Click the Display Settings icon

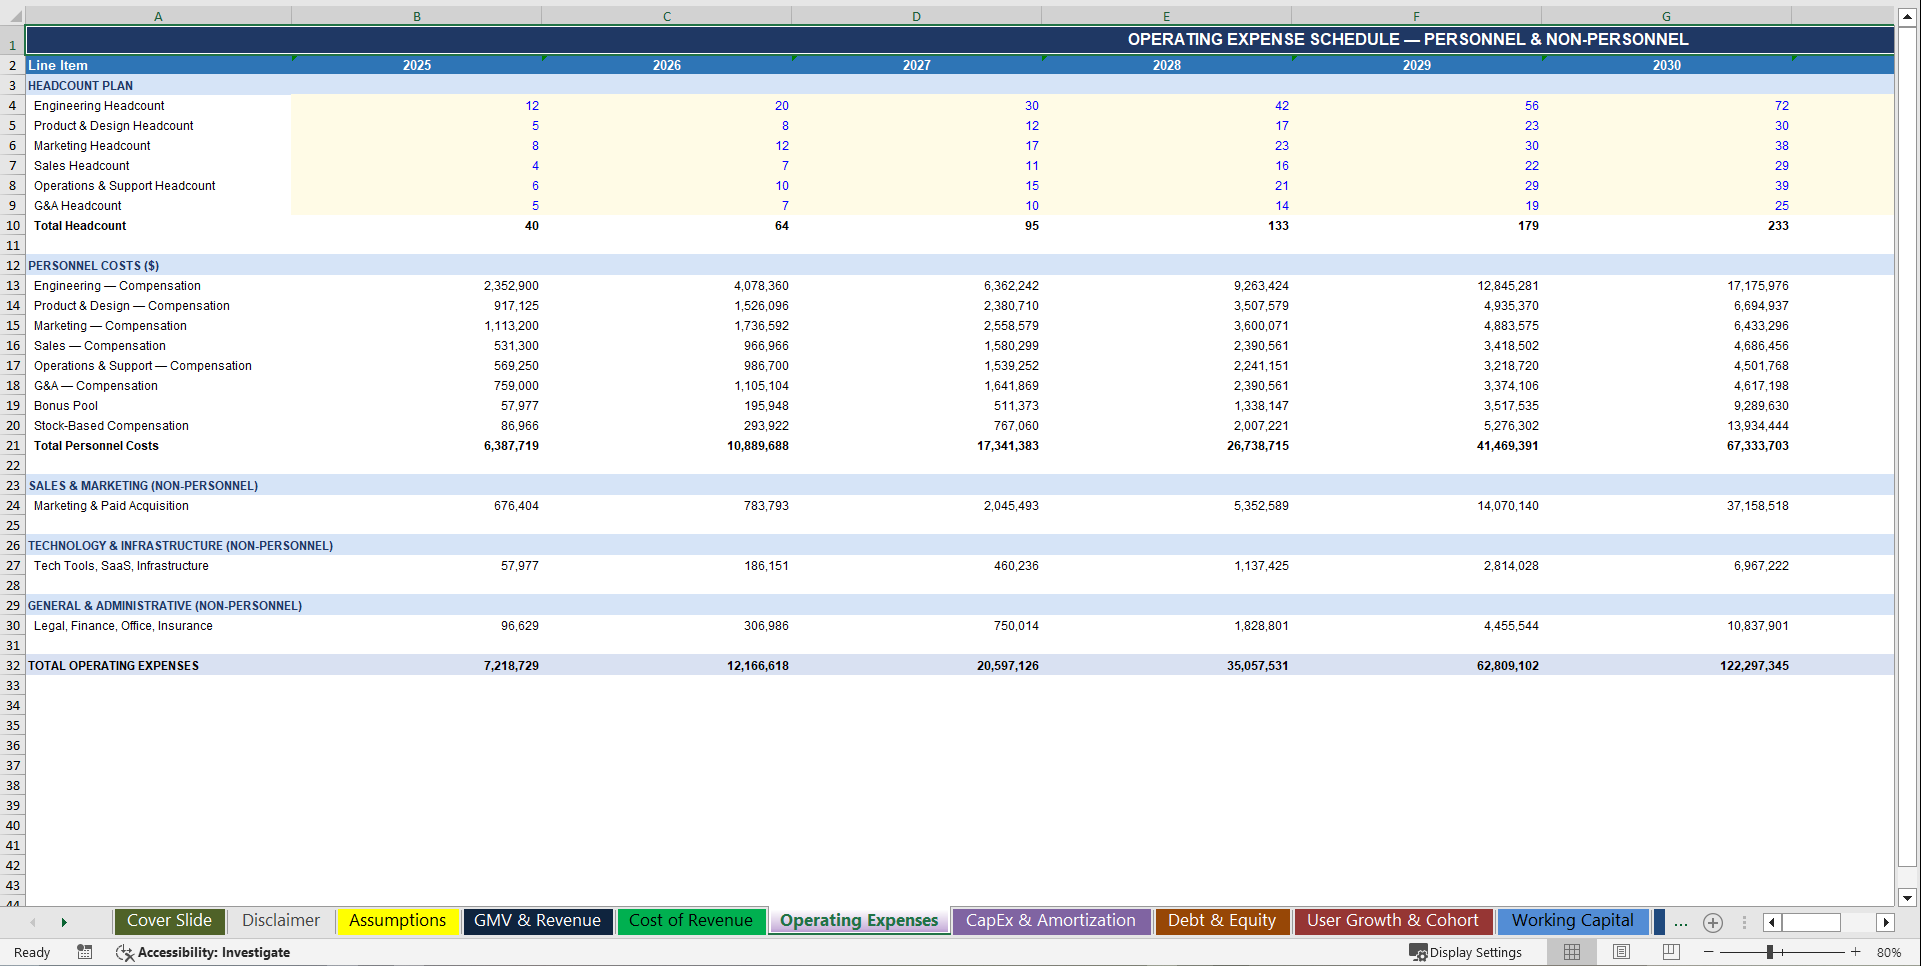click(x=1466, y=952)
